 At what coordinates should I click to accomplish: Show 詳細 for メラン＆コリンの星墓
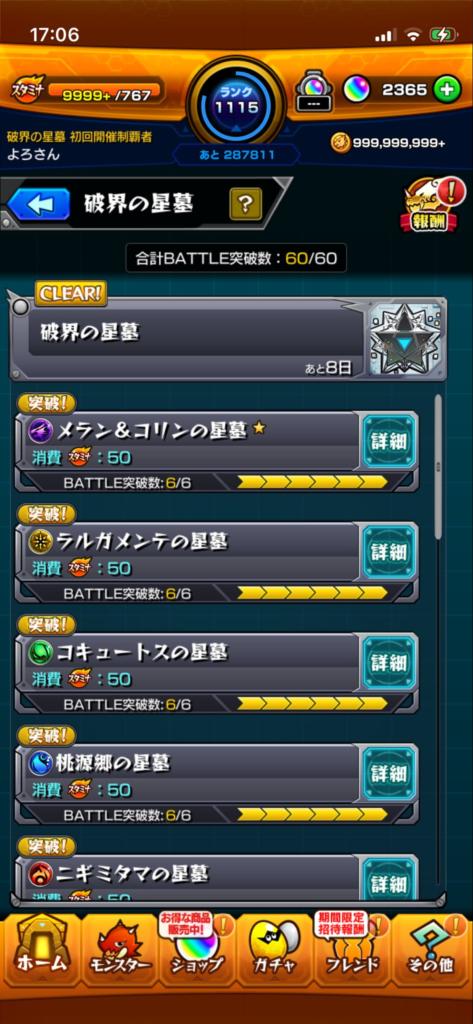point(389,442)
